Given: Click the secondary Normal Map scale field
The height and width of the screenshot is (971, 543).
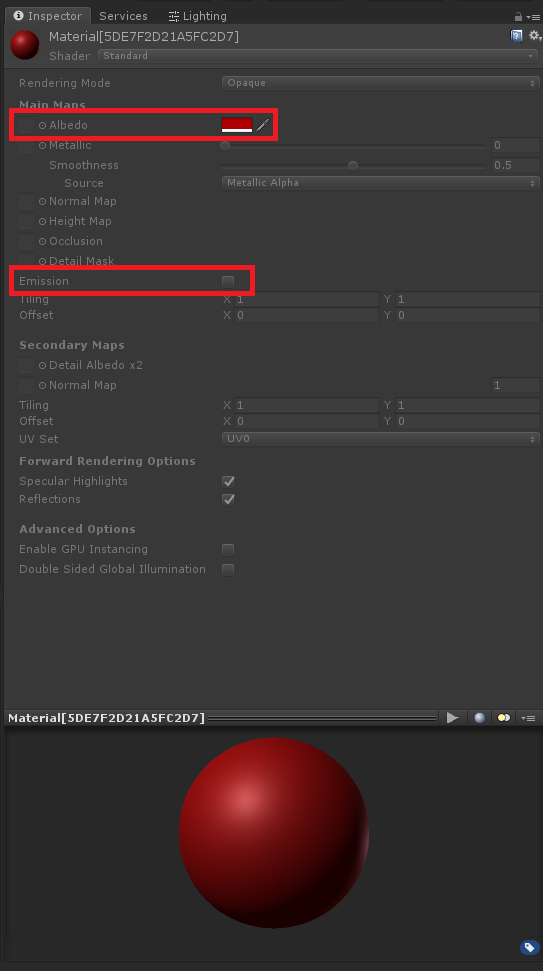Looking at the screenshot, I should [515, 385].
